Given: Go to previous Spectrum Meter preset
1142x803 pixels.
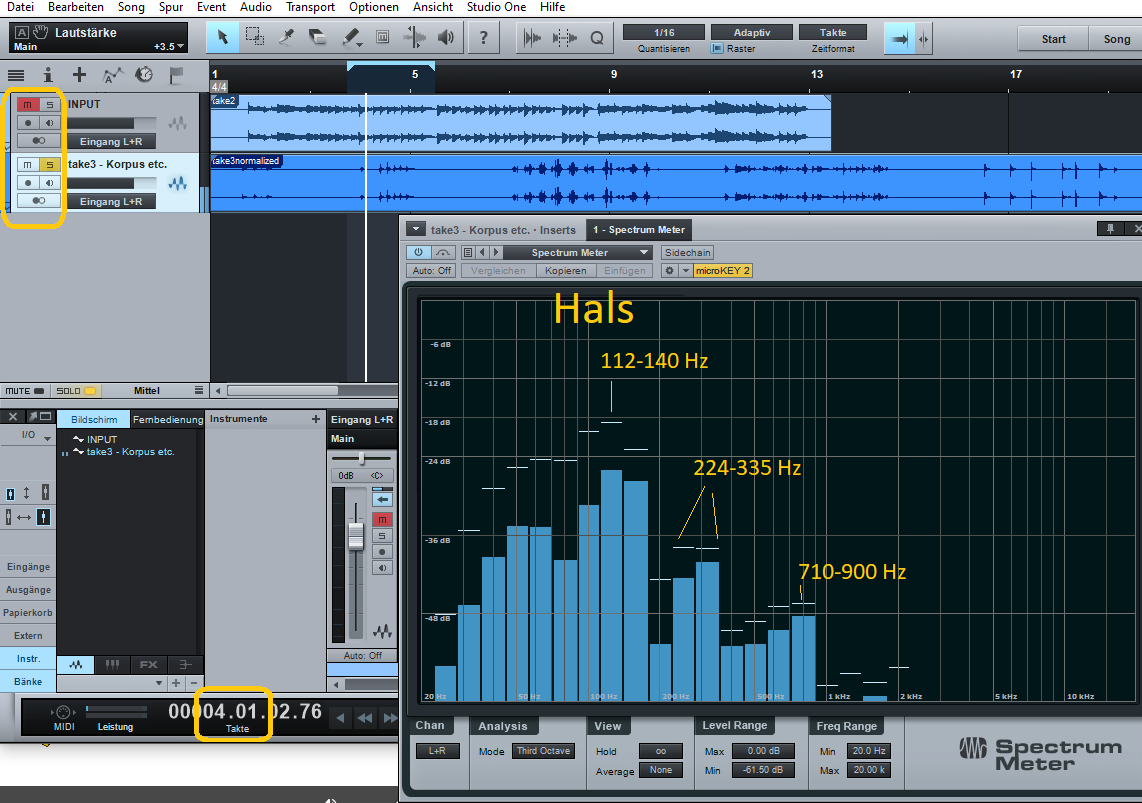Looking at the screenshot, I should (x=482, y=253).
